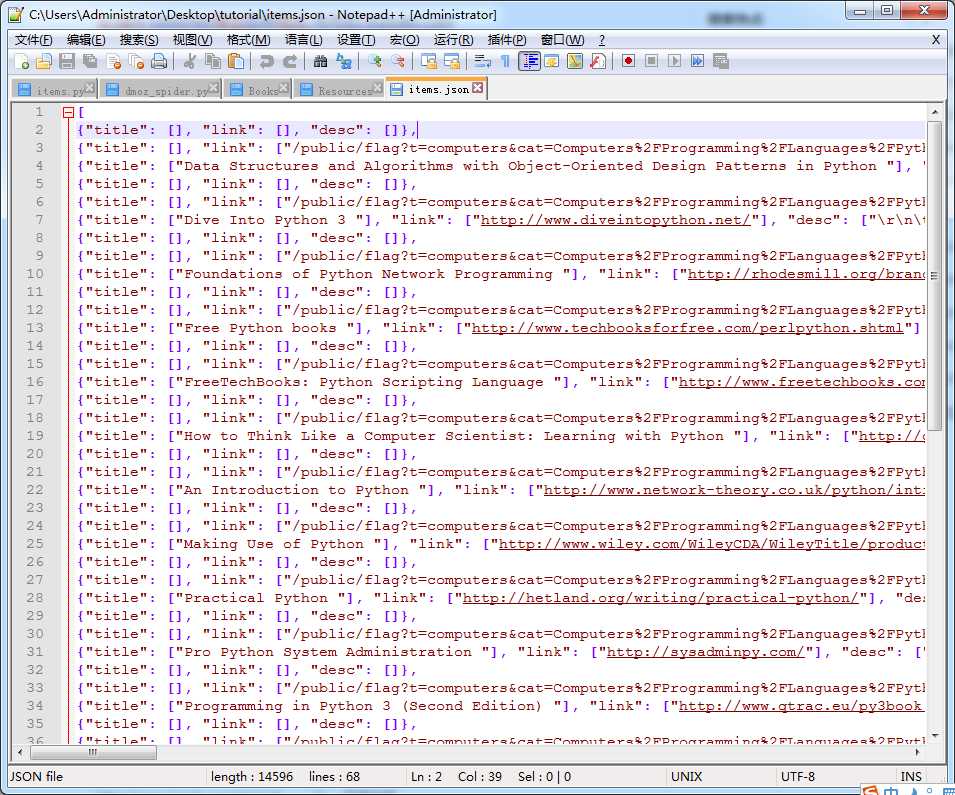
Task: Open the document map icon
Action: click(x=575, y=61)
